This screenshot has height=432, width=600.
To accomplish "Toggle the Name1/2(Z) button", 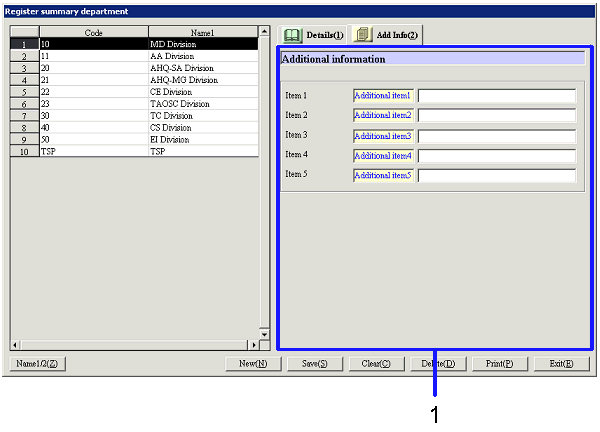I will 38,364.
